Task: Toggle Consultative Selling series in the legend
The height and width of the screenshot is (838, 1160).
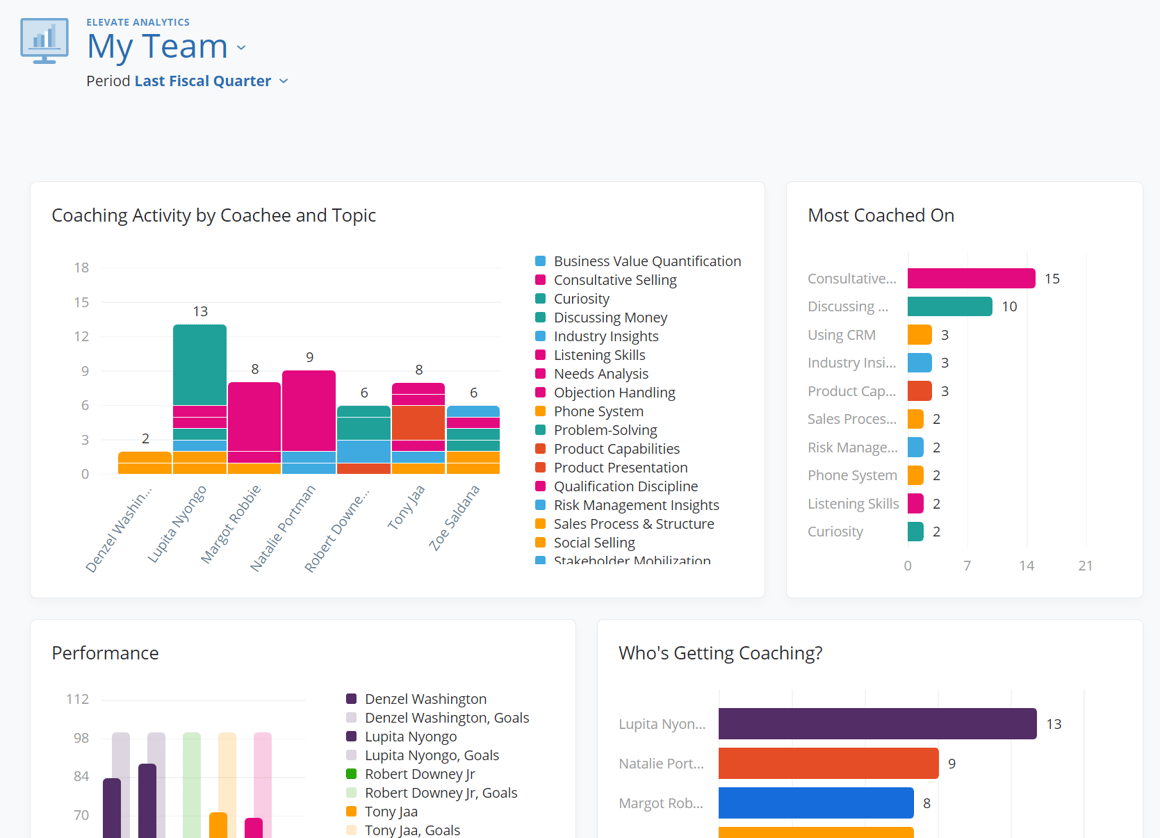Action: 606,280
